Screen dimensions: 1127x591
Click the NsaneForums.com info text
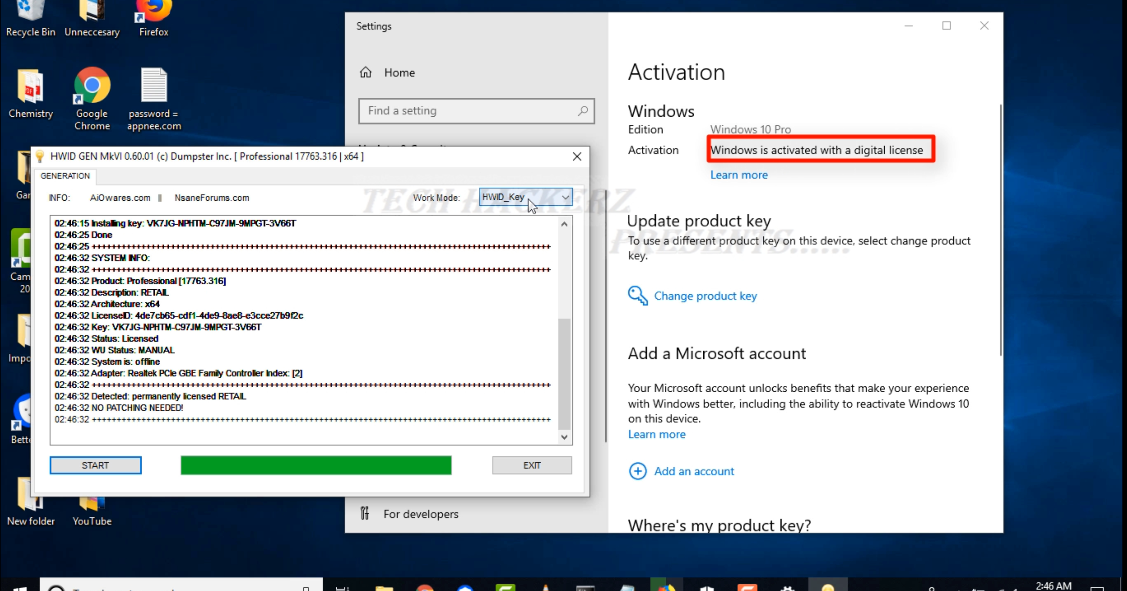tap(212, 198)
